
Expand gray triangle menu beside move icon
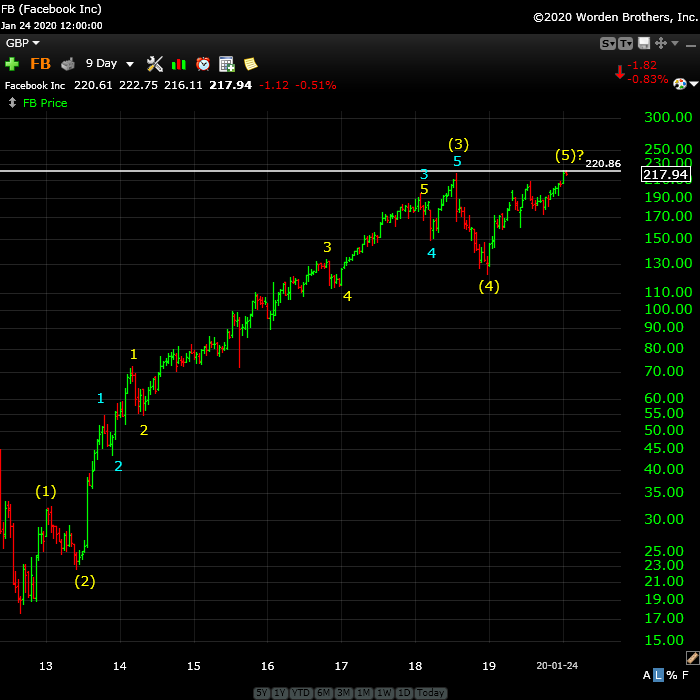pyautogui.click(x=675, y=43)
